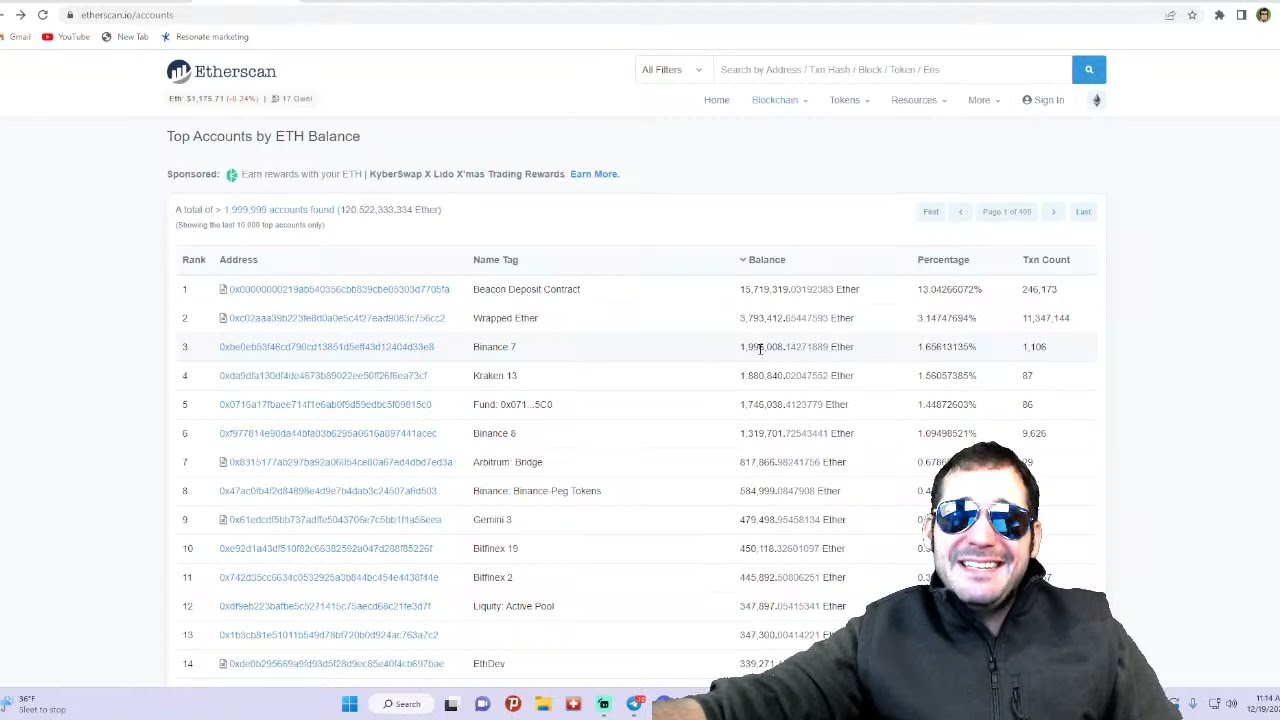The image size is (1280, 720).
Task: Open the New Tab bookmark
Action: [125, 37]
